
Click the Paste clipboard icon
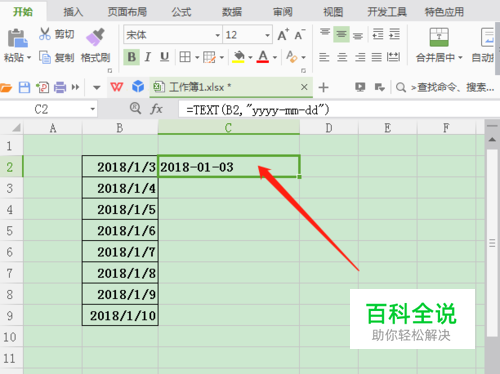tap(17, 38)
